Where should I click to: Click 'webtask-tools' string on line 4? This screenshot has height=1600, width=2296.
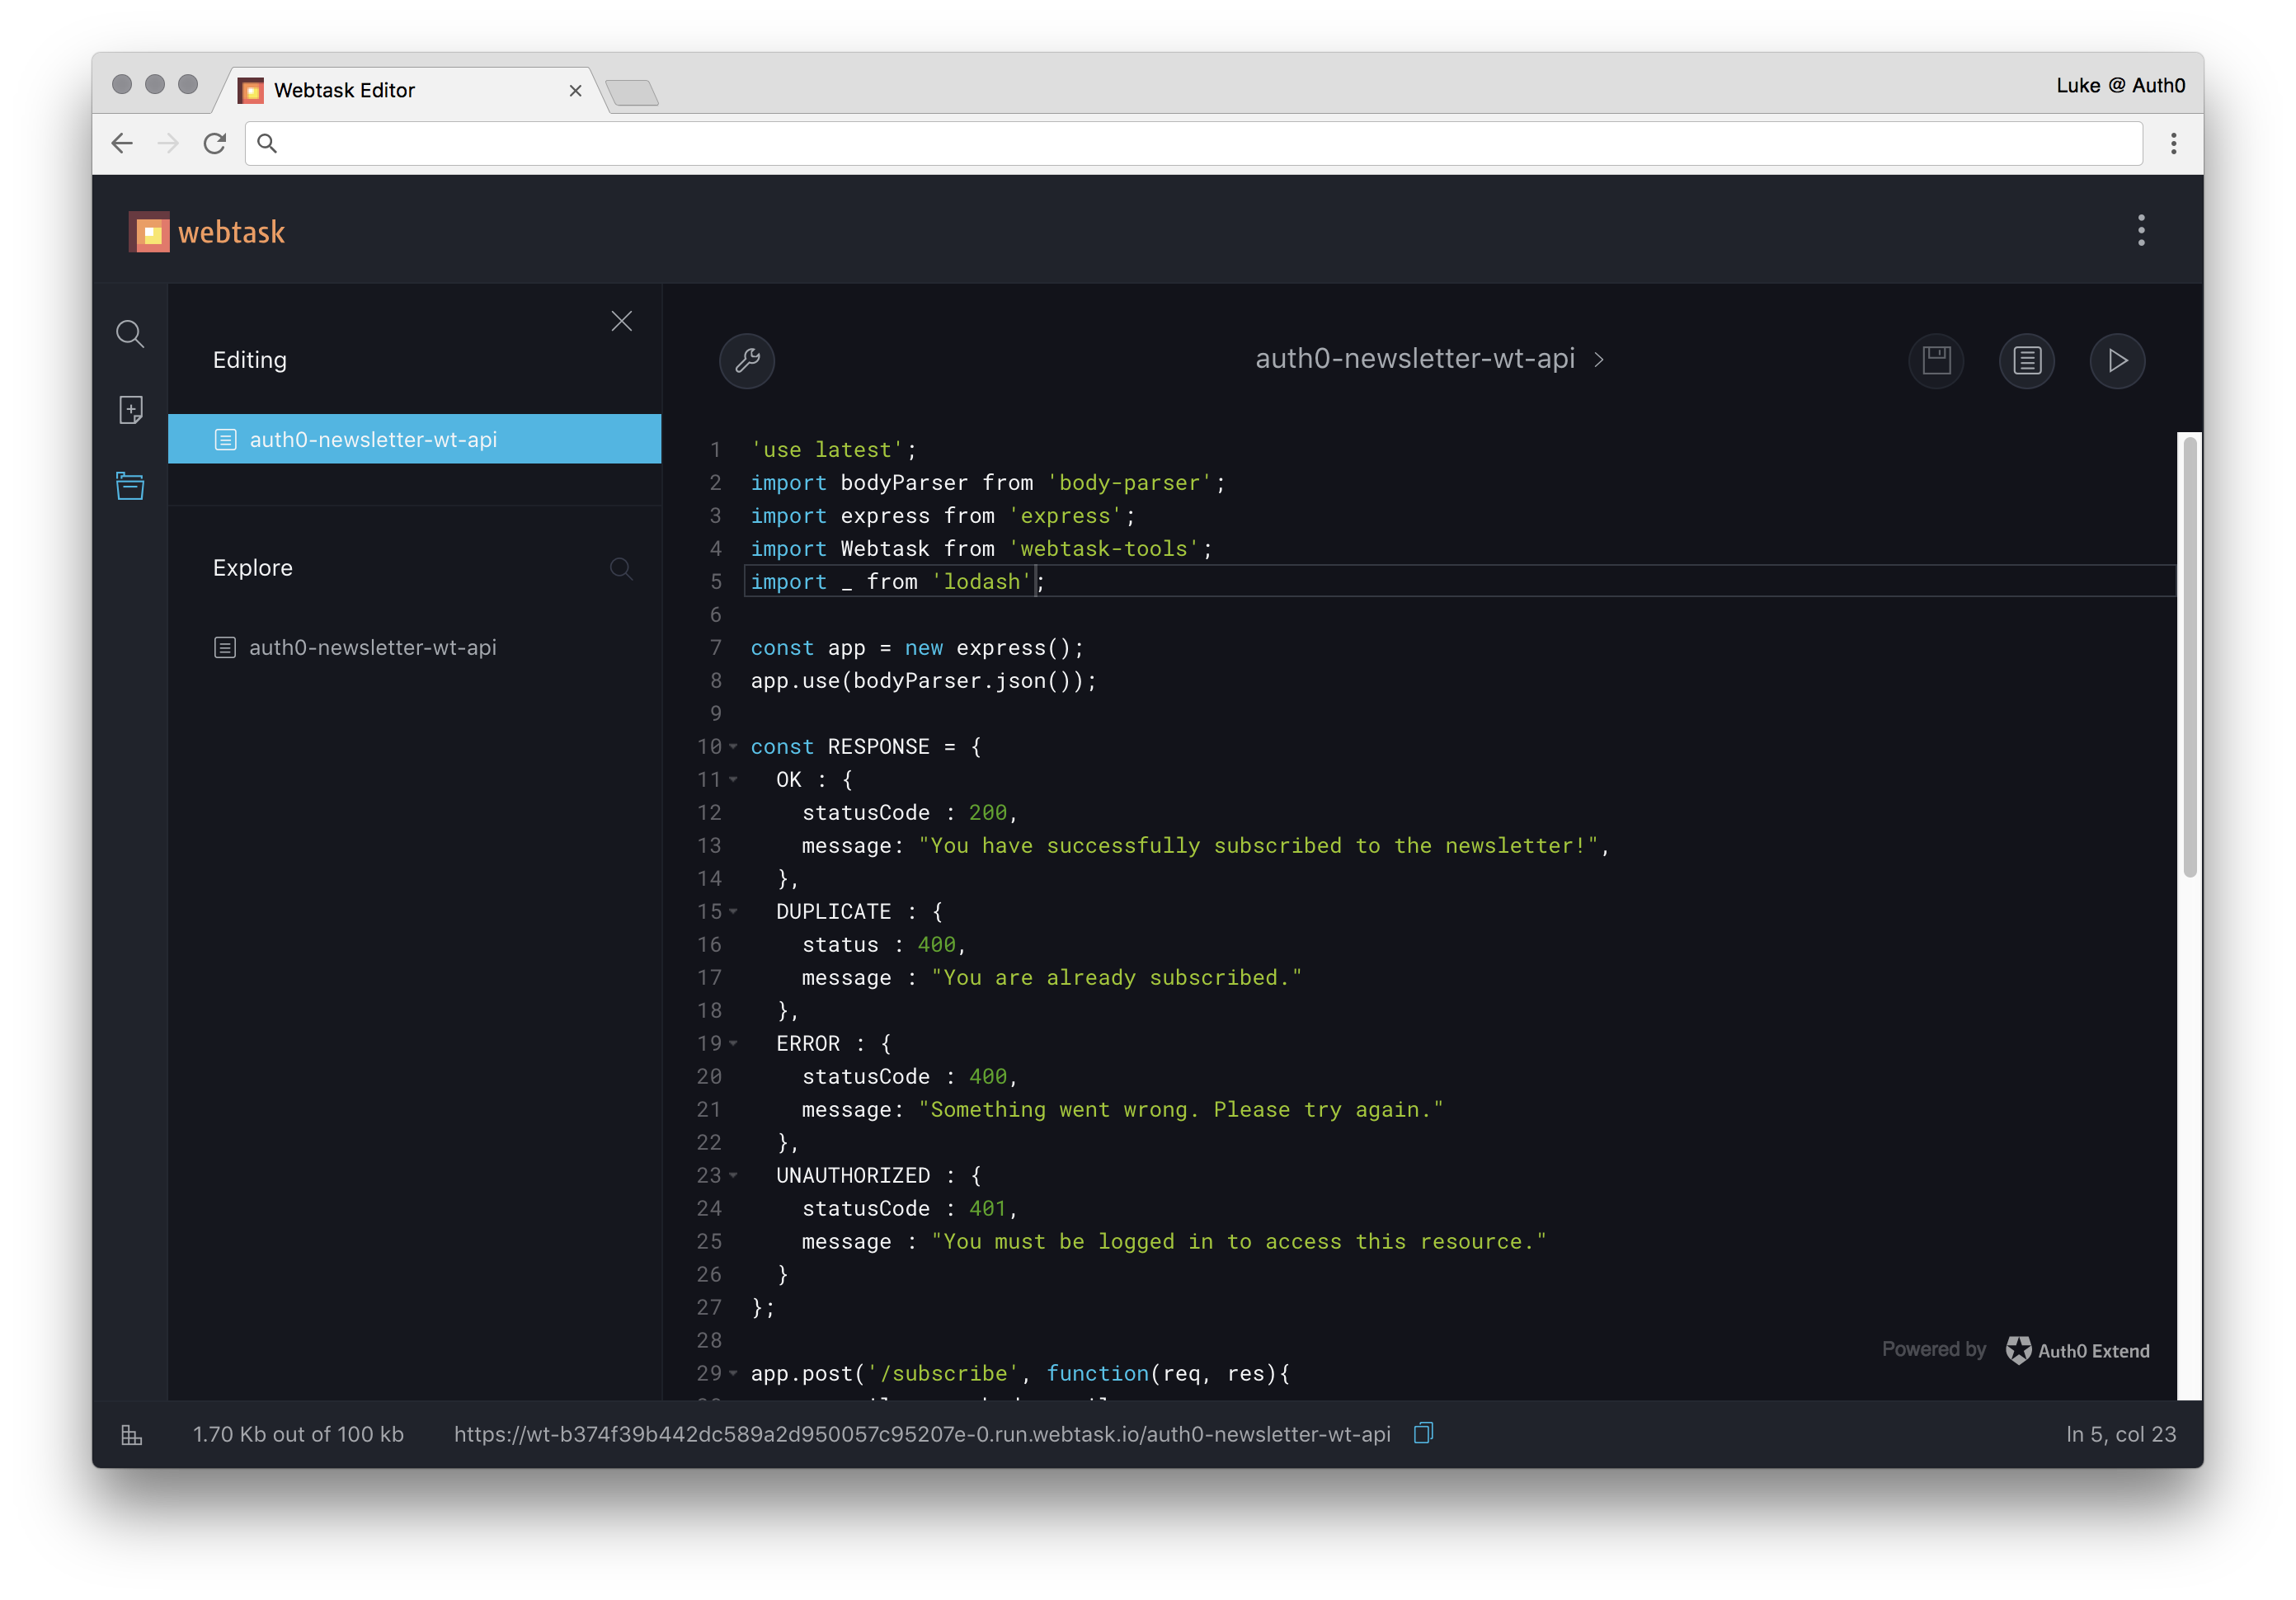tap(1104, 549)
